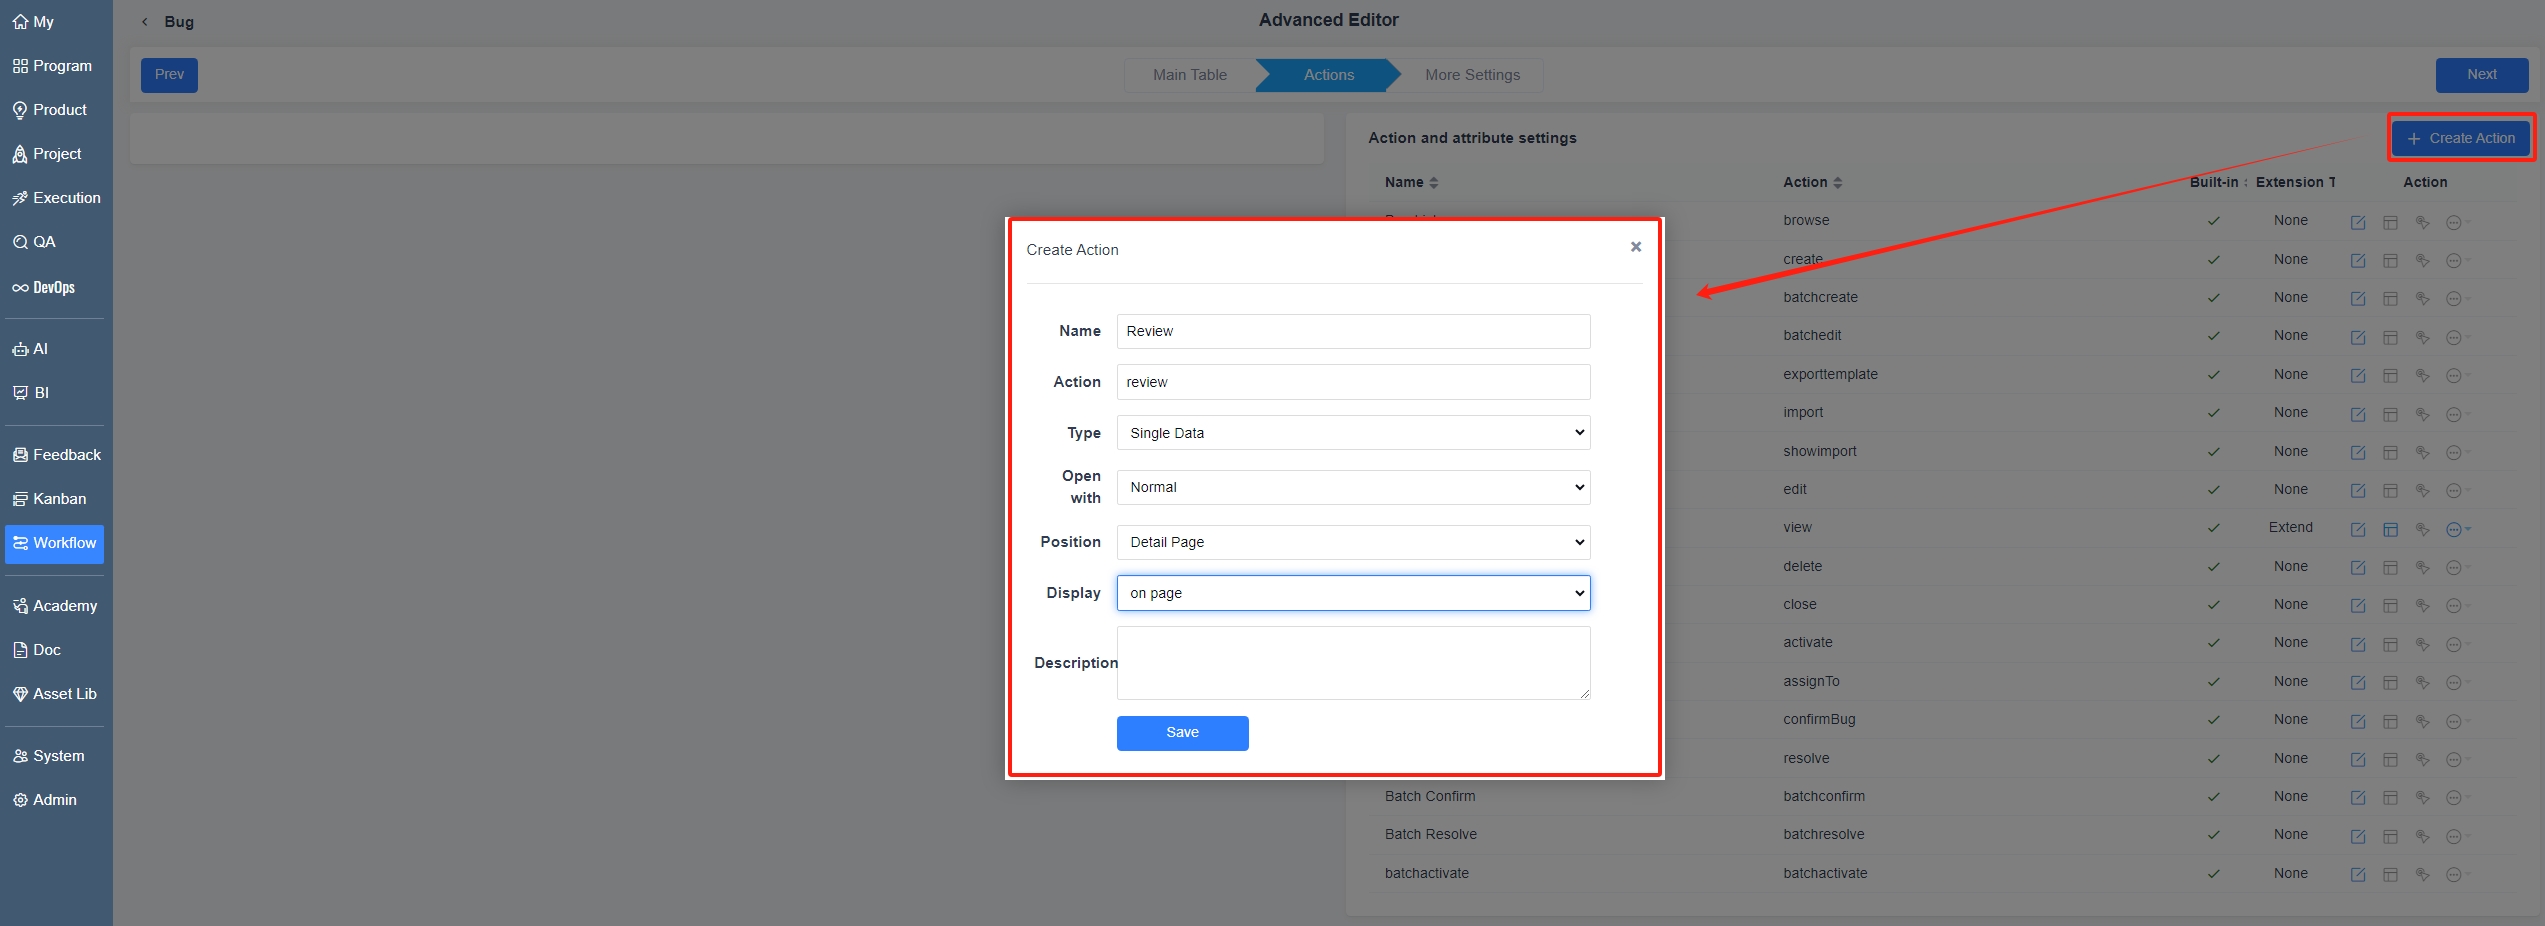Image resolution: width=2545 pixels, height=926 pixels.
Task: Click the layout icon in browse row
Action: coord(2390,222)
